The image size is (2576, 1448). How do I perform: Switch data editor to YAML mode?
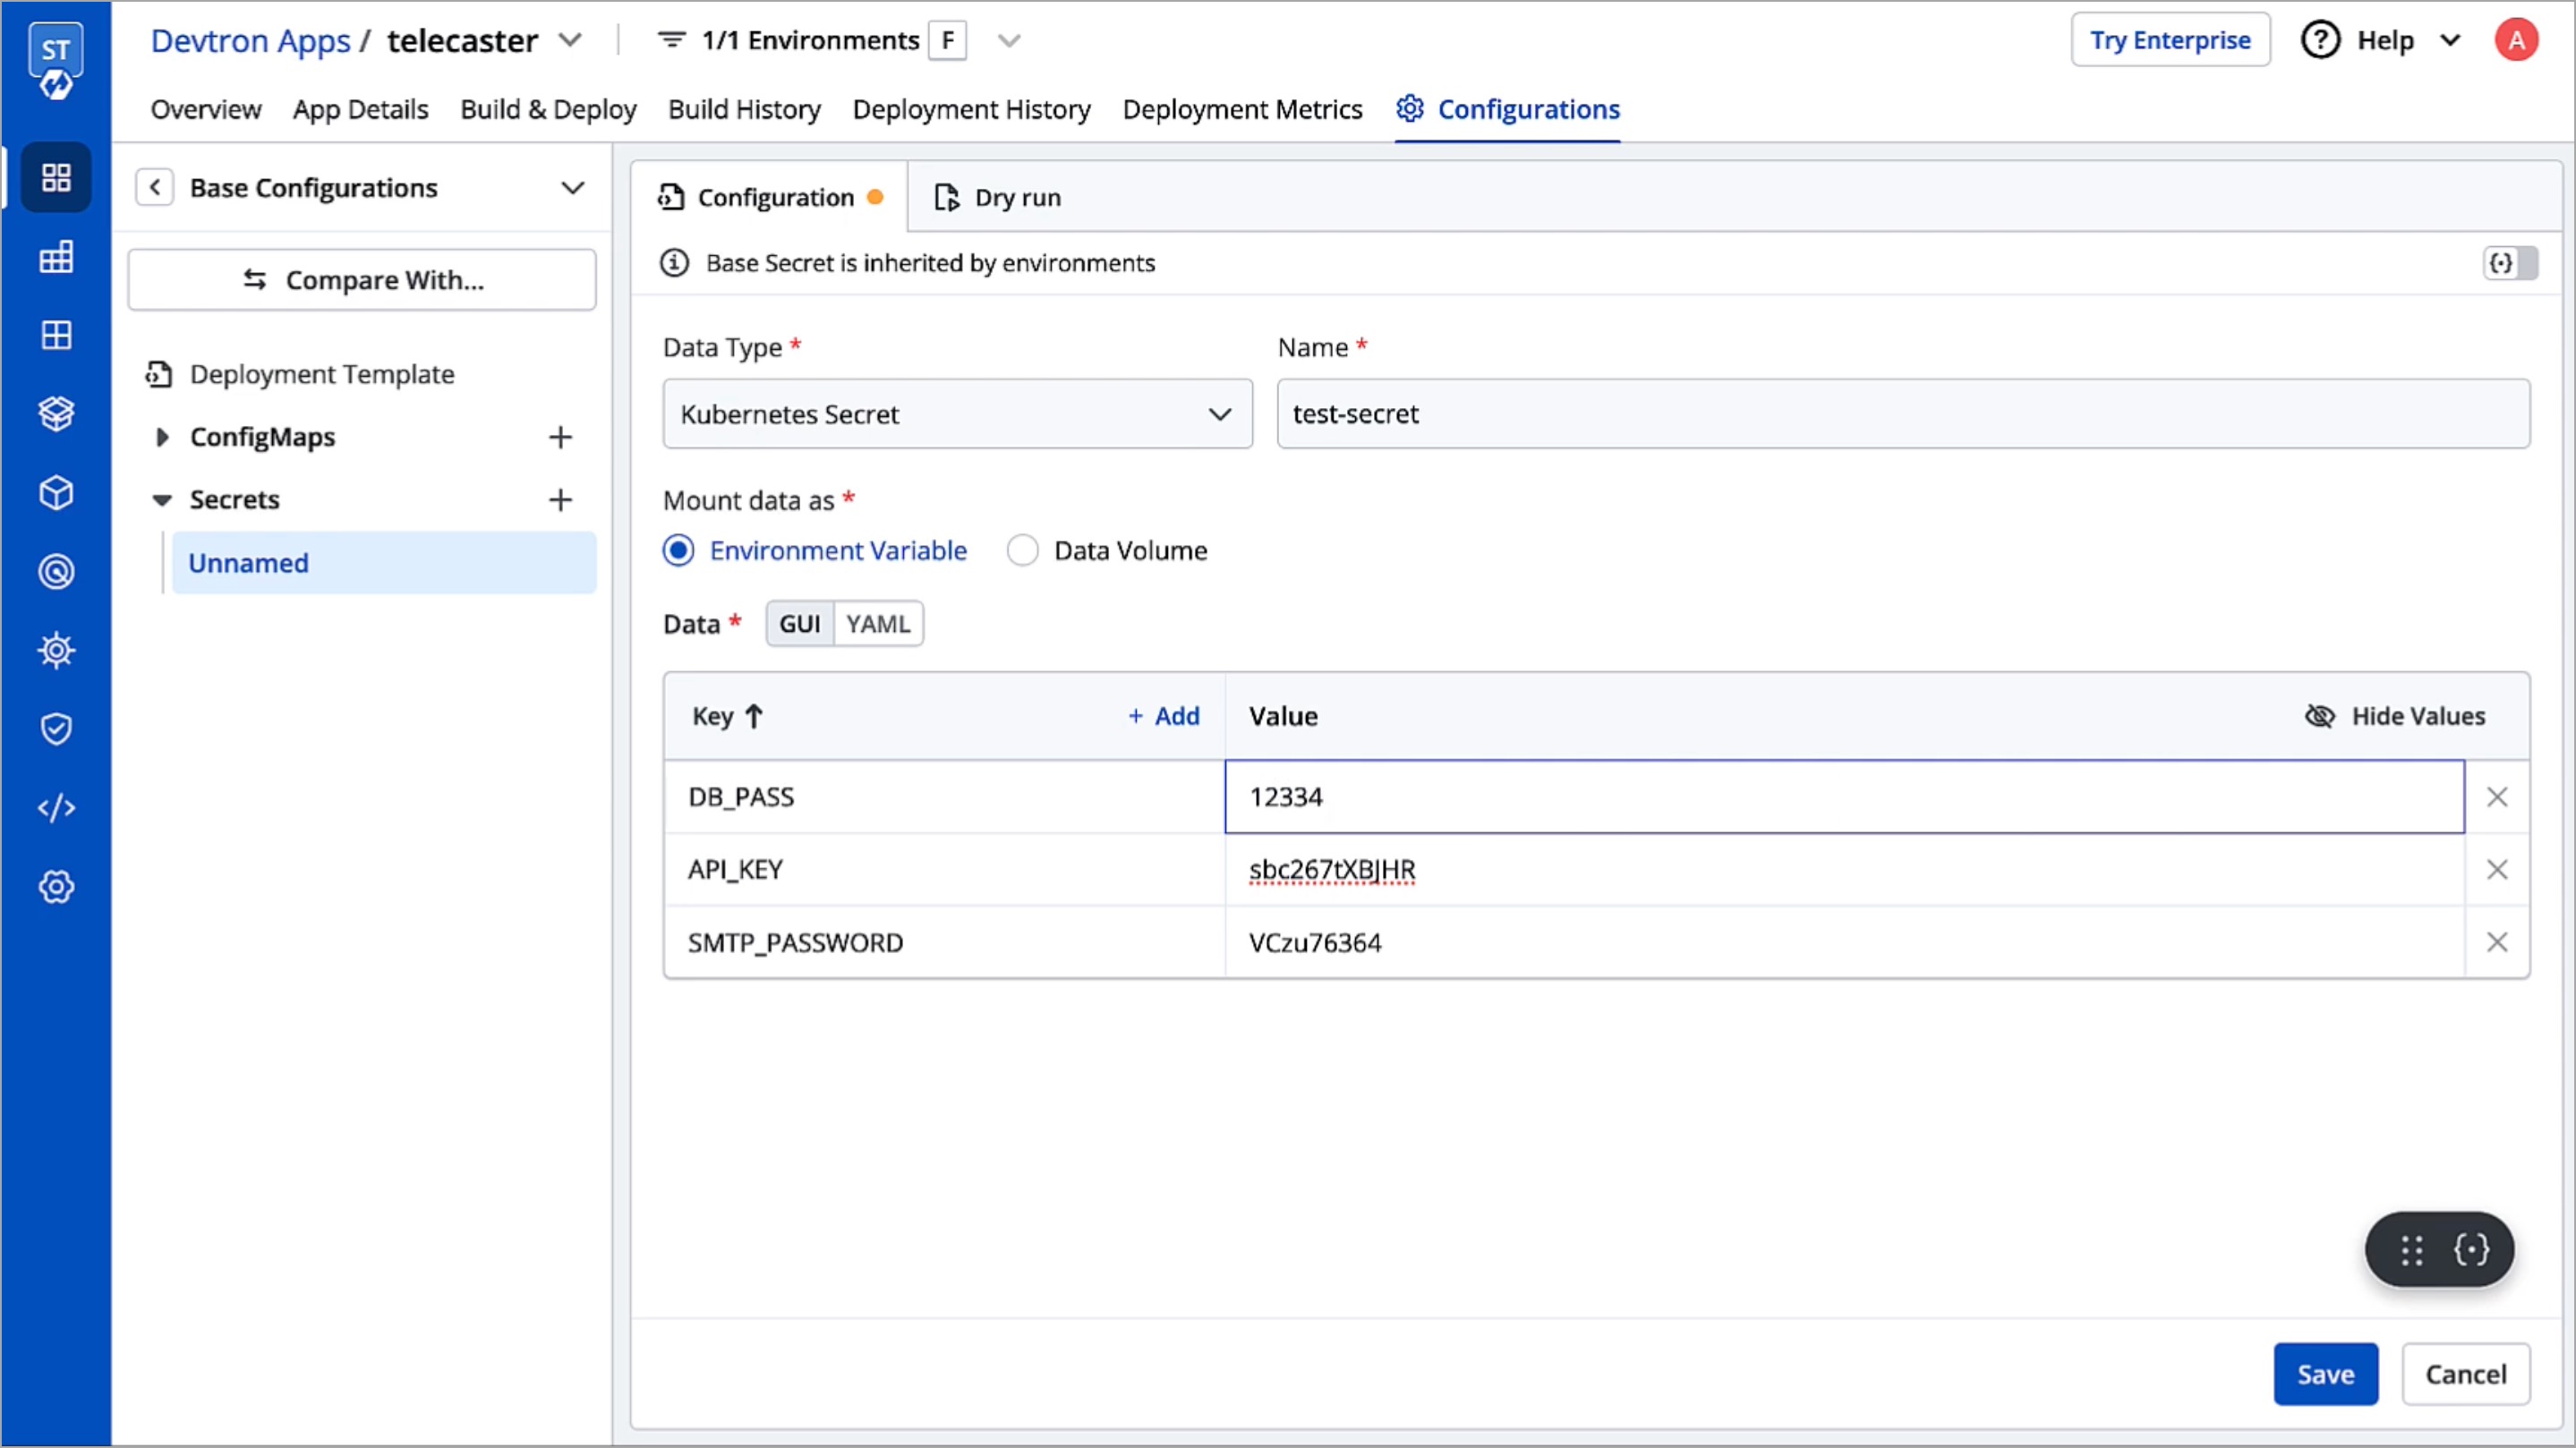coord(877,624)
